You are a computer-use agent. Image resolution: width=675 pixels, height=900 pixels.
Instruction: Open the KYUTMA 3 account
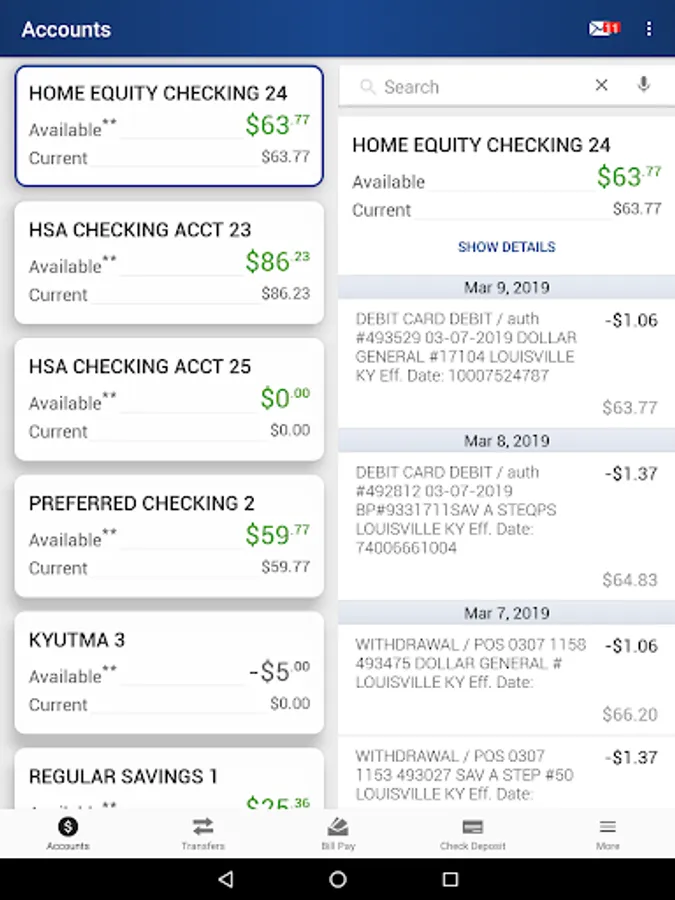tap(169, 671)
